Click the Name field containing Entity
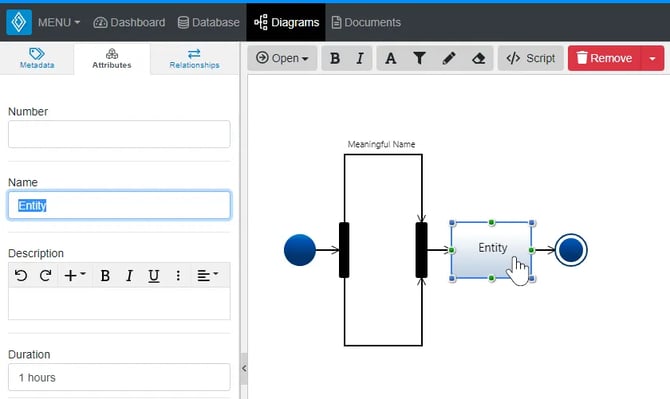Viewport: 670px width, 399px height. pyautogui.click(x=119, y=205)
